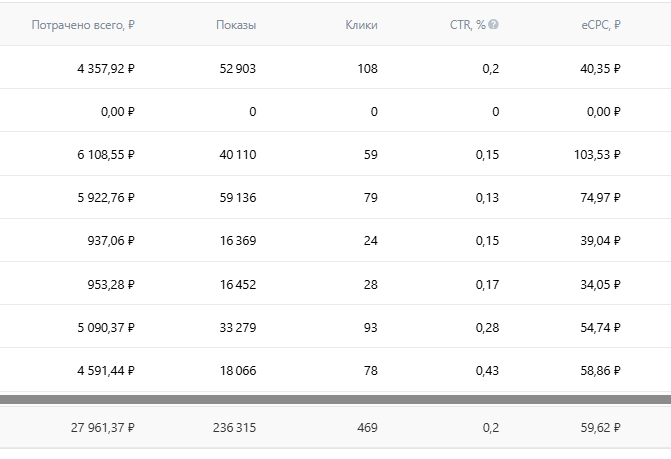Click the CTR help question mark icon

pyautogui.click(x=494, y=25)
